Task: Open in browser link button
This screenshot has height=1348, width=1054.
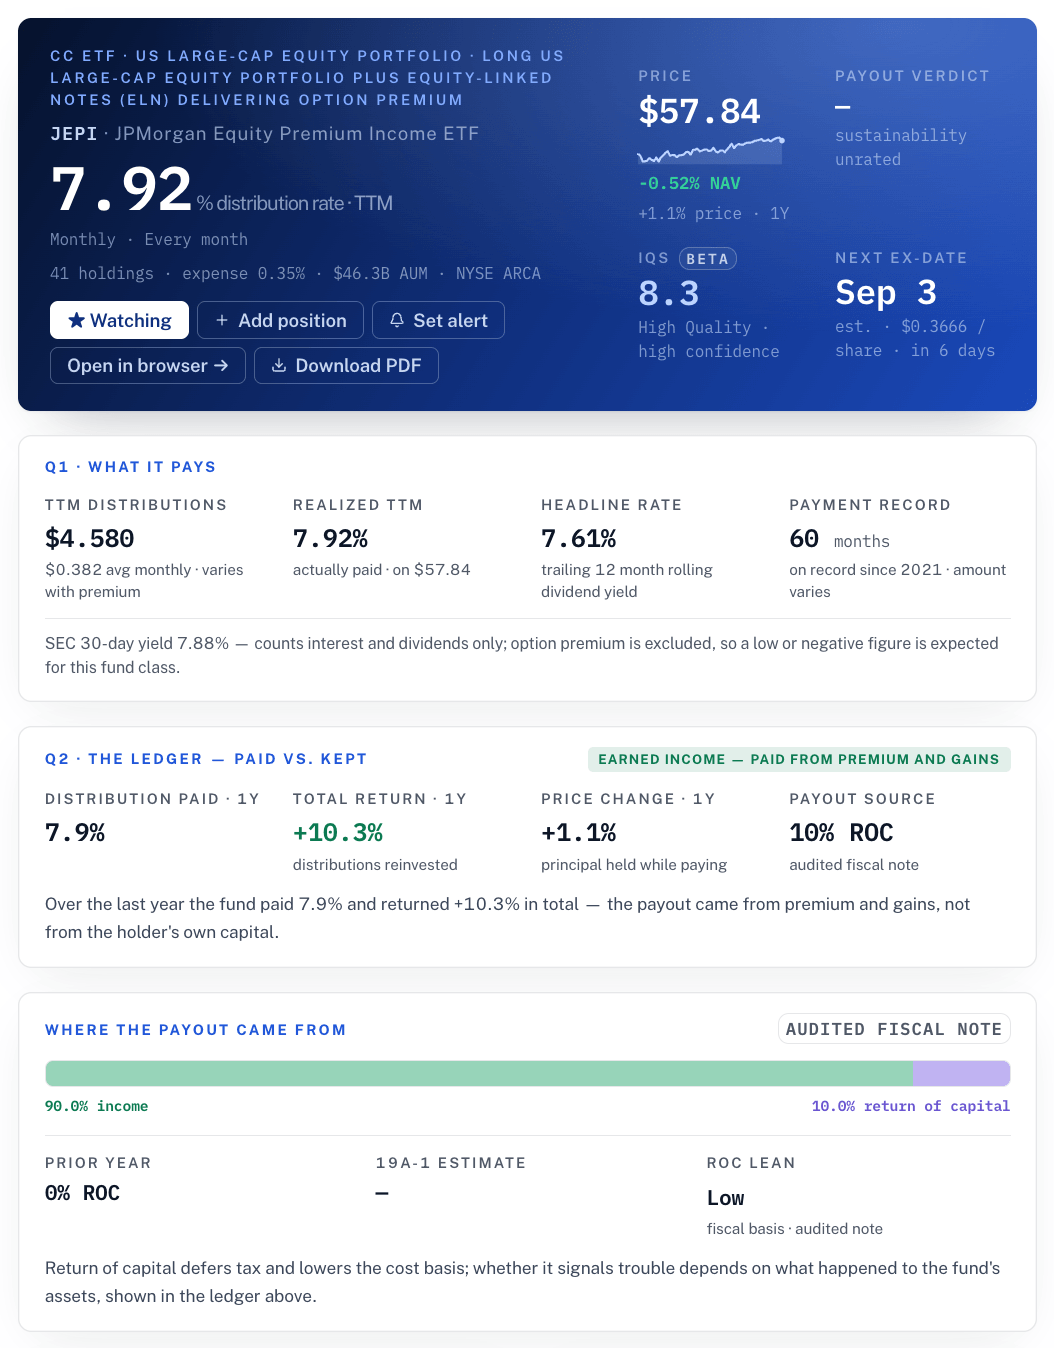Action: coord(148,365)
